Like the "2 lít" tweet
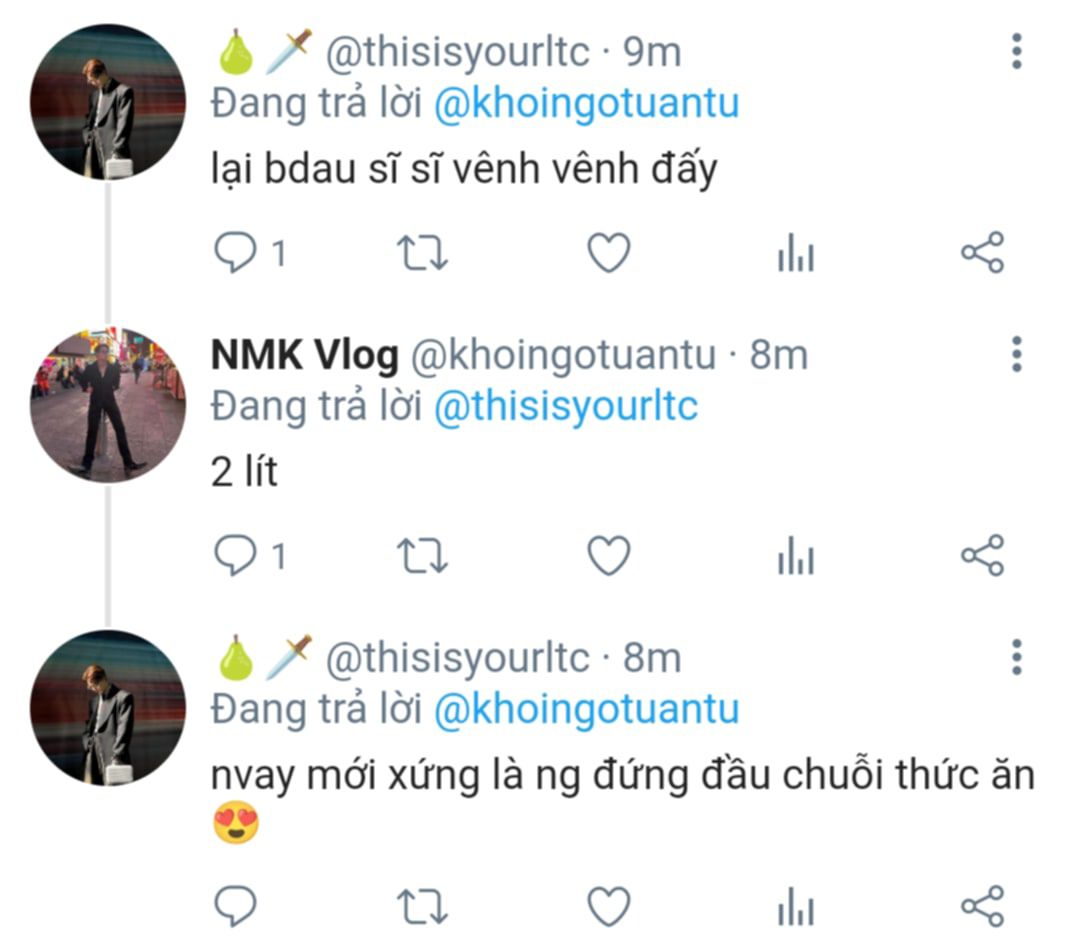 pyautogui.click(x=608, y=556)
